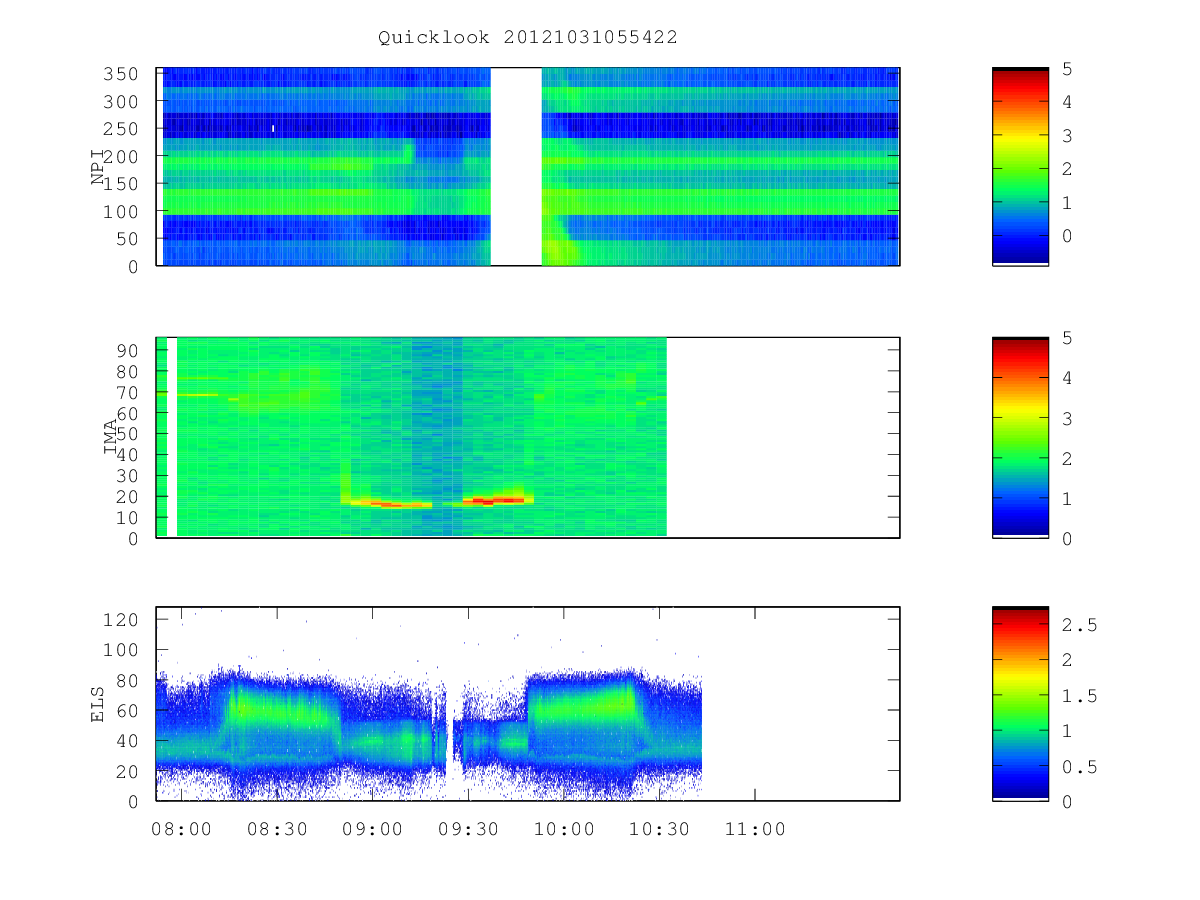Click the 4 label on IMA colorbar
The width and height of the screenshot is (1200, 900).
1065,378
